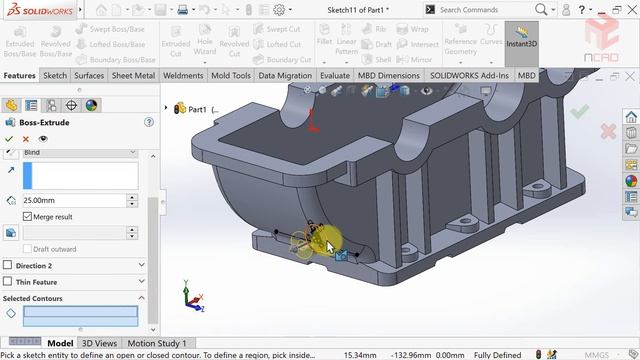Open the FeatureManager design tree tab icon

11,105
